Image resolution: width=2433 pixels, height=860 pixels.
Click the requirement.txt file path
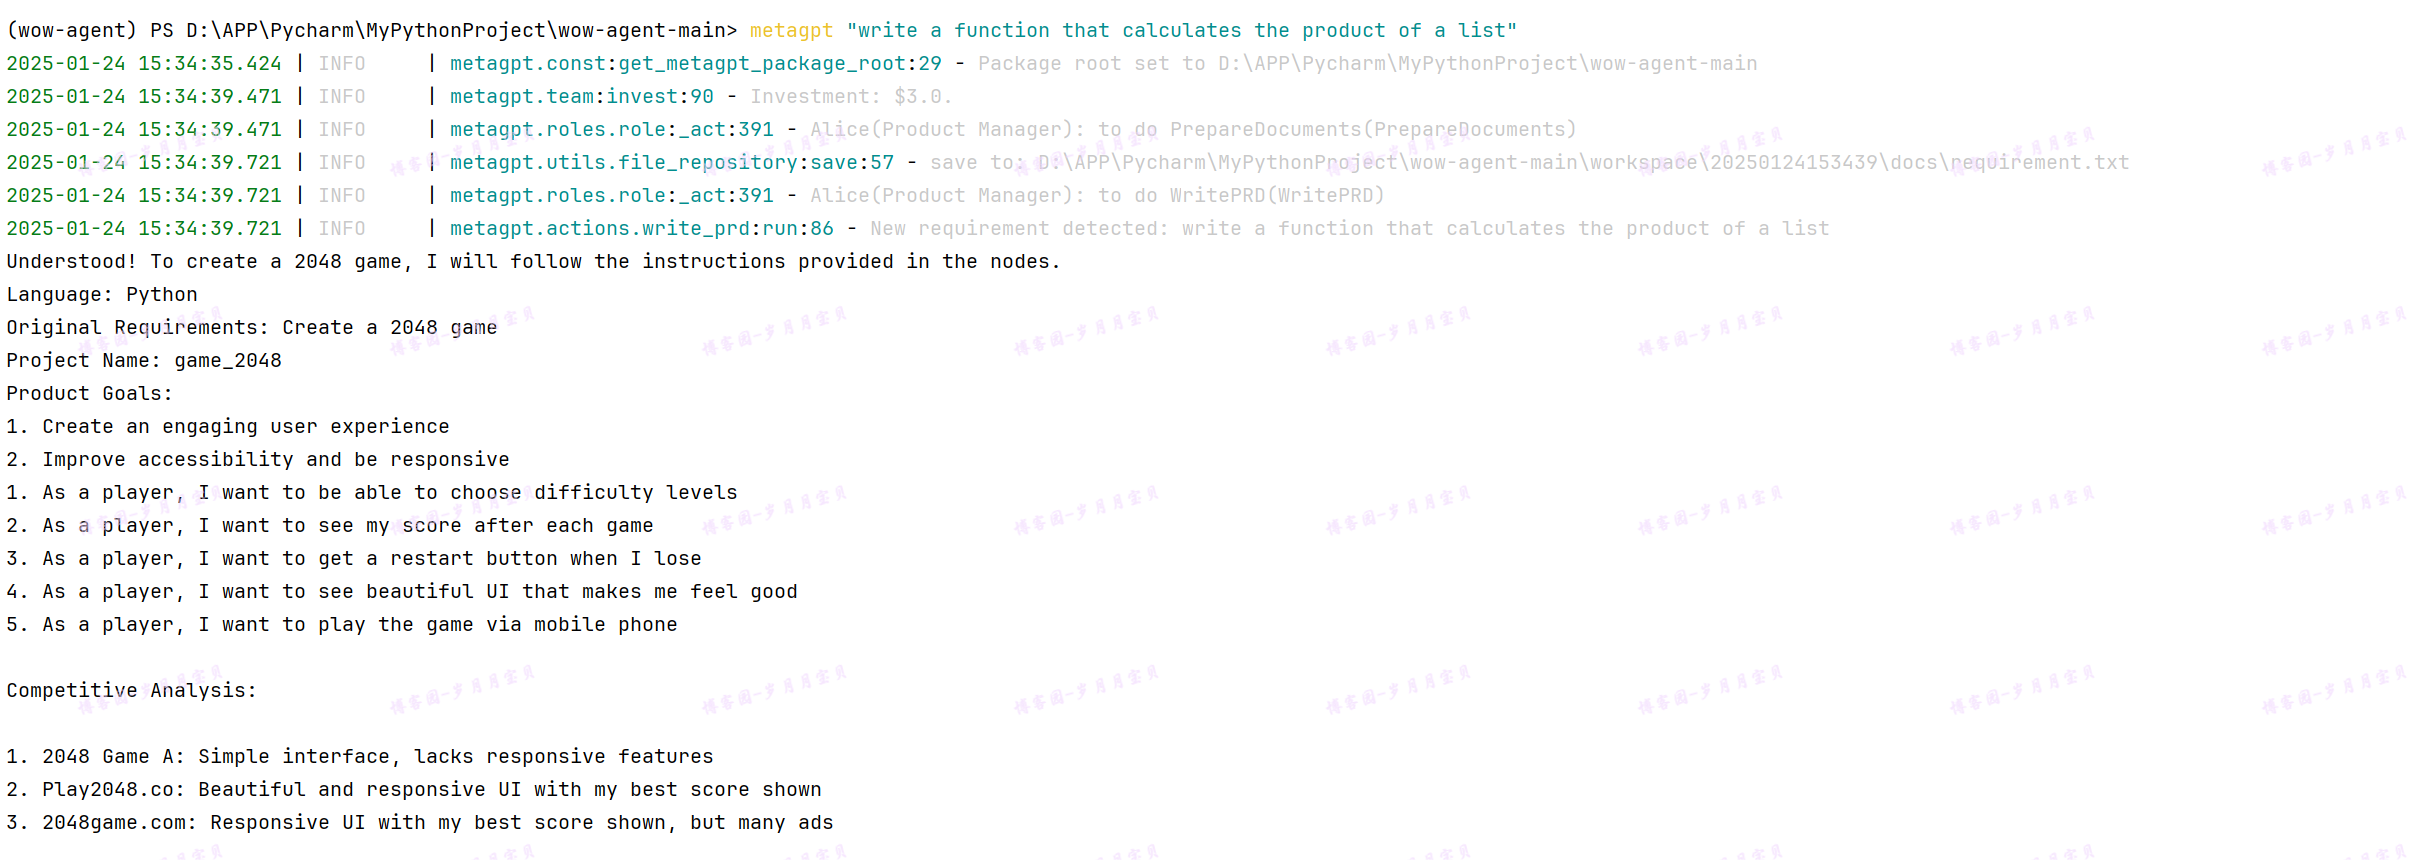(x=1583, y=162)
